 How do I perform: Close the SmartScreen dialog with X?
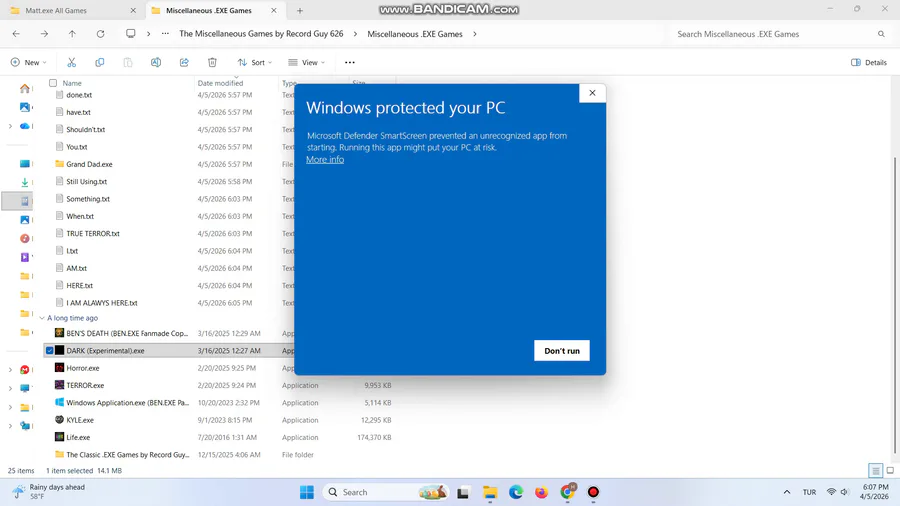tap(592, 93)
